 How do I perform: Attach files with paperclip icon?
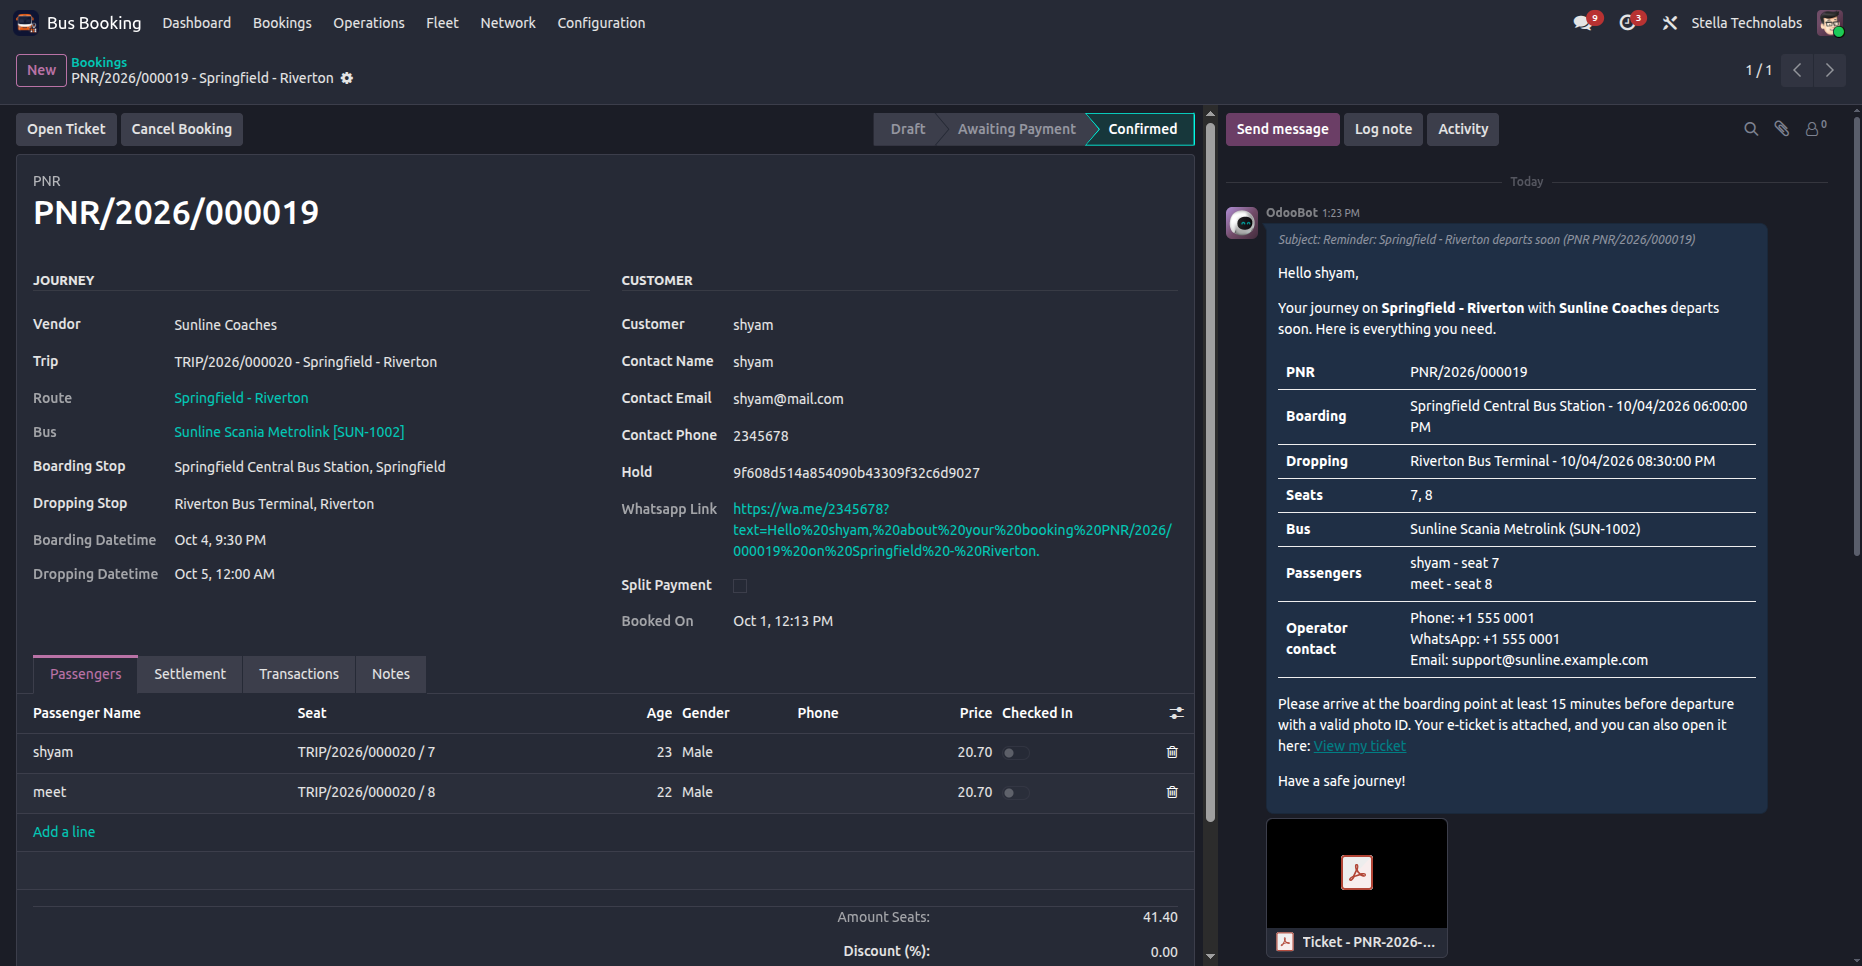pos(1782,129)
